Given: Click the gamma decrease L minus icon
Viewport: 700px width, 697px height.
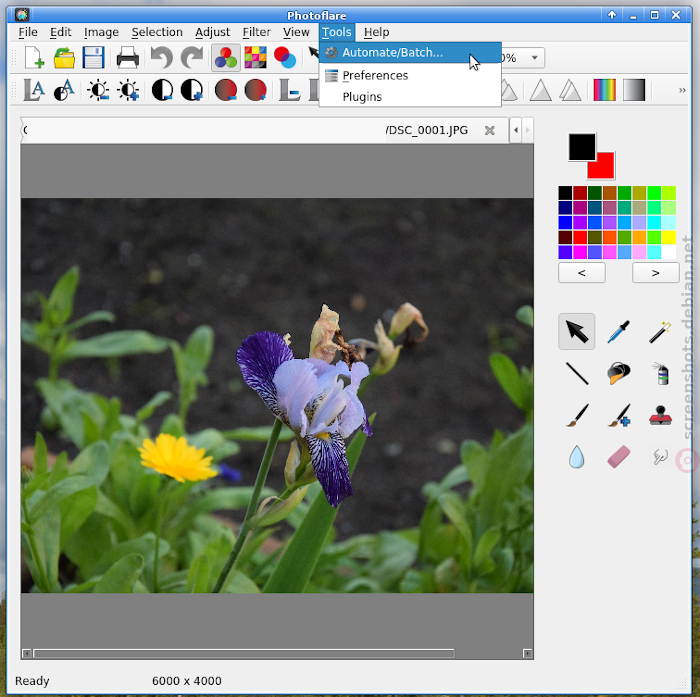Looking at the screenshot, I should (290, 90).
